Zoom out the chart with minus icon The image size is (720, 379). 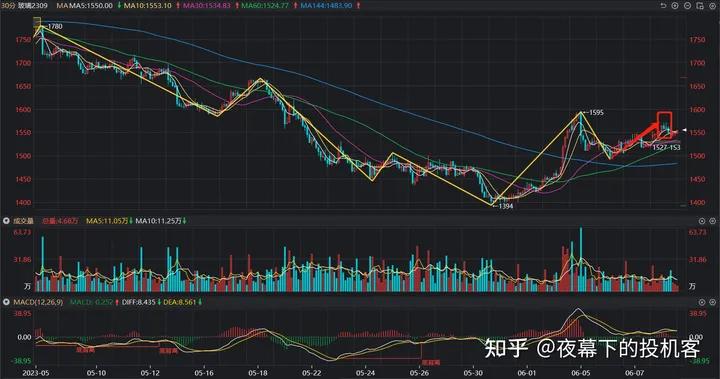[687, 6]
